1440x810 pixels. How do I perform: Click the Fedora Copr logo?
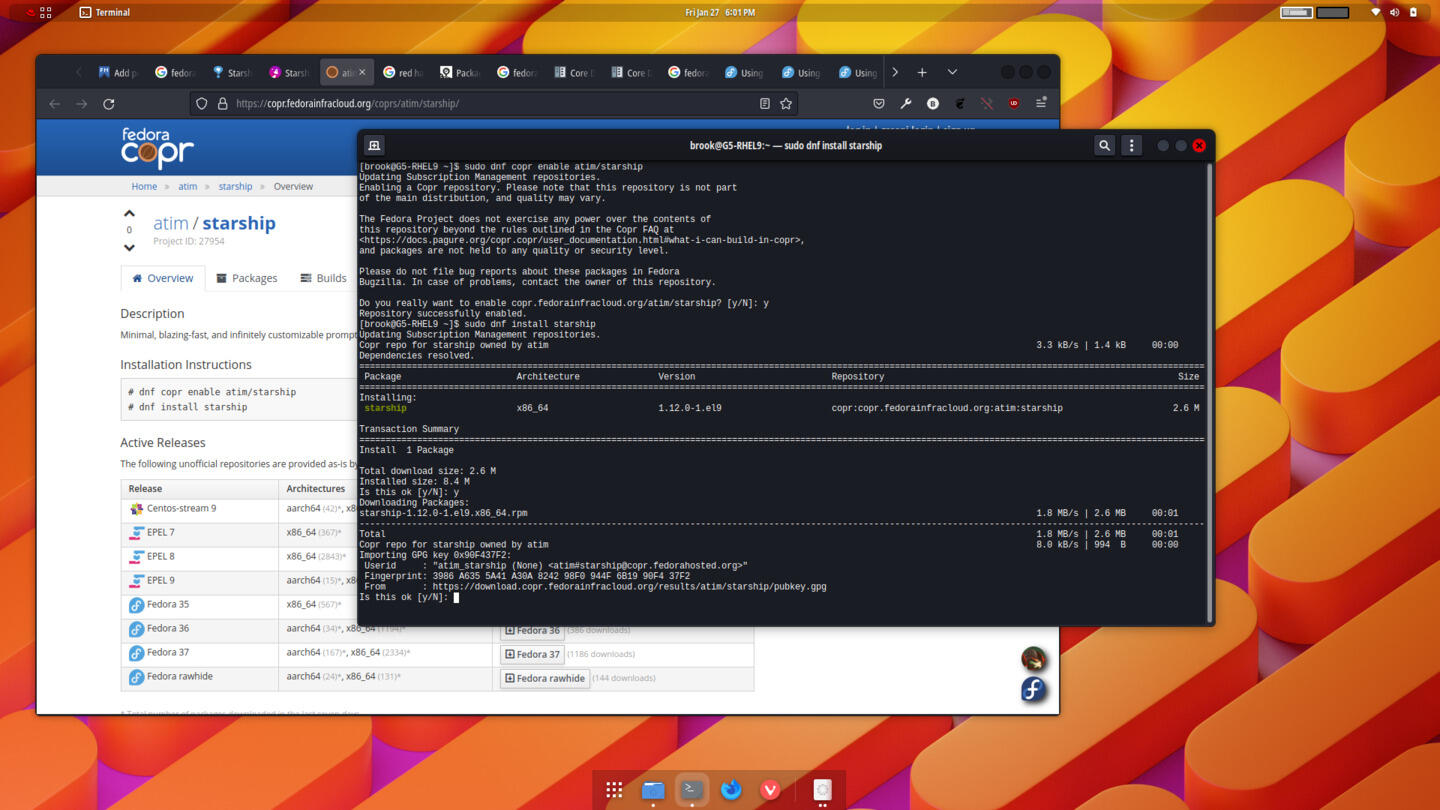157,148
